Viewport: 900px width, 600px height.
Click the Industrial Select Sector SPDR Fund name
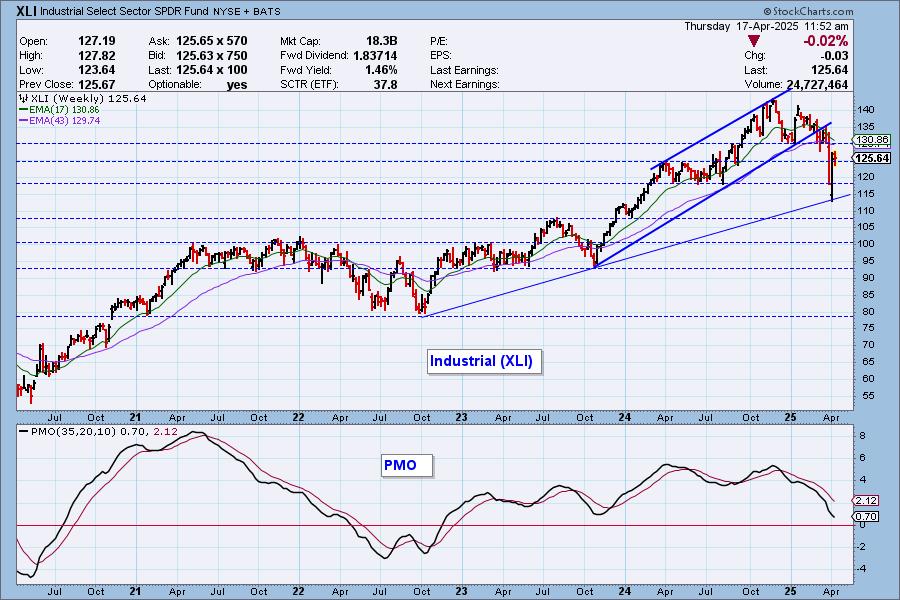(x=125, y=11)
